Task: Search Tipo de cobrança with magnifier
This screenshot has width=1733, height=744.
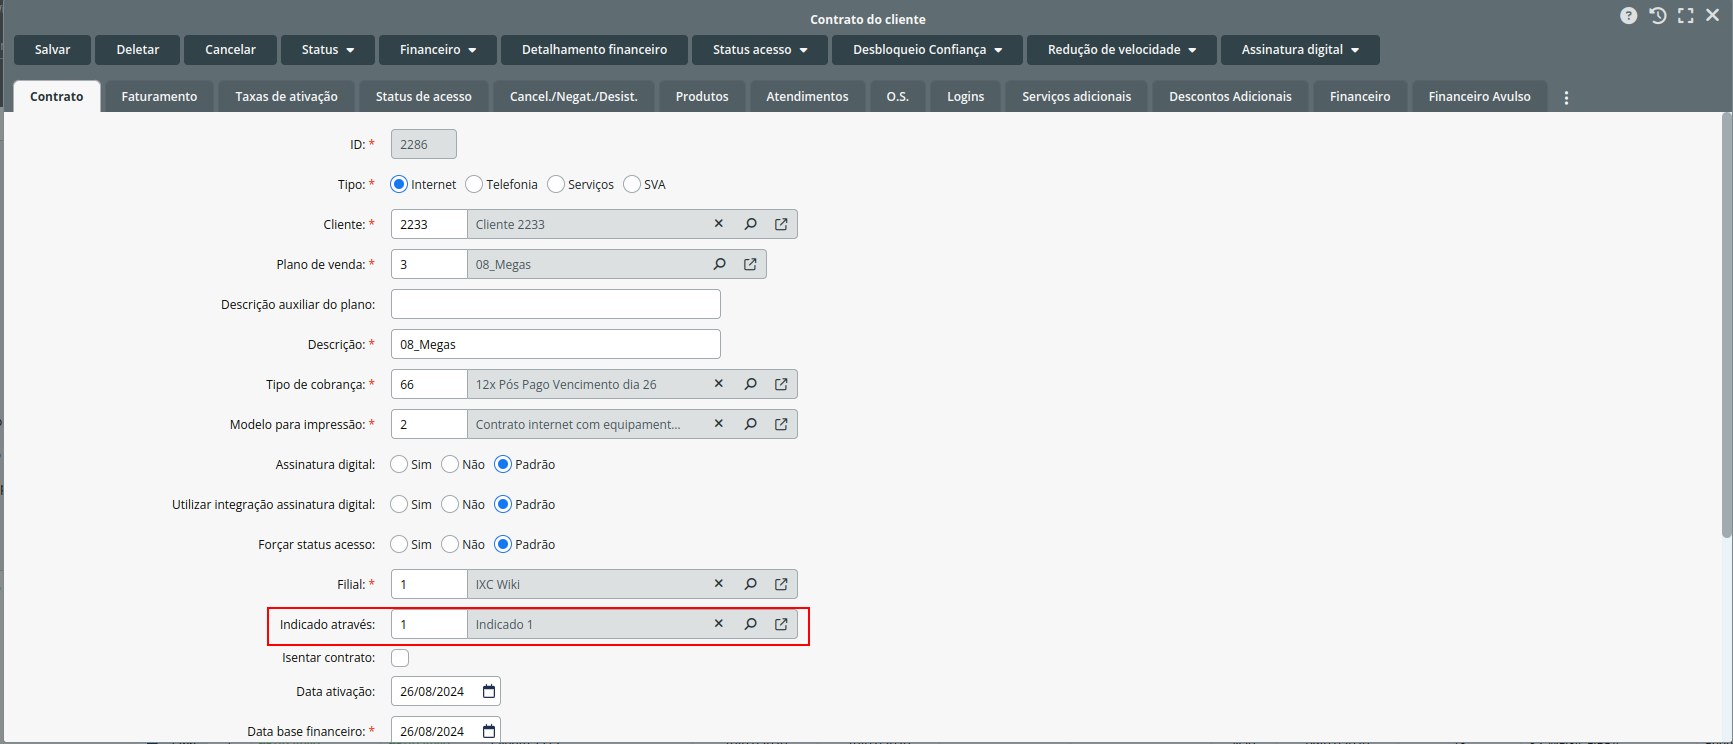Action: coord(750,384)
